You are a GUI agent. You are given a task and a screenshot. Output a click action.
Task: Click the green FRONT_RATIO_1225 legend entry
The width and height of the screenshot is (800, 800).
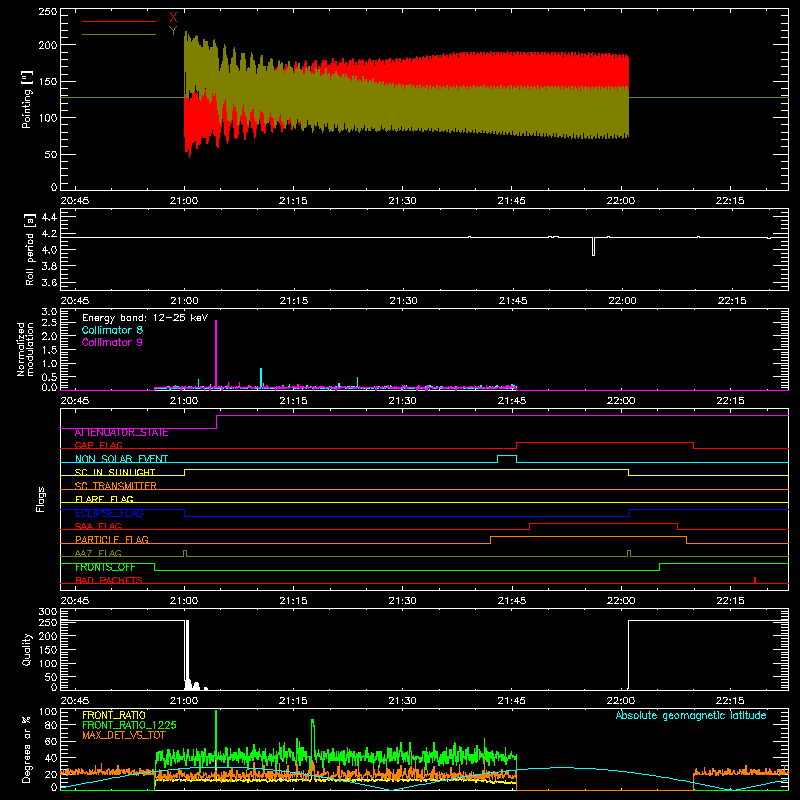click(x=129, y=725)
